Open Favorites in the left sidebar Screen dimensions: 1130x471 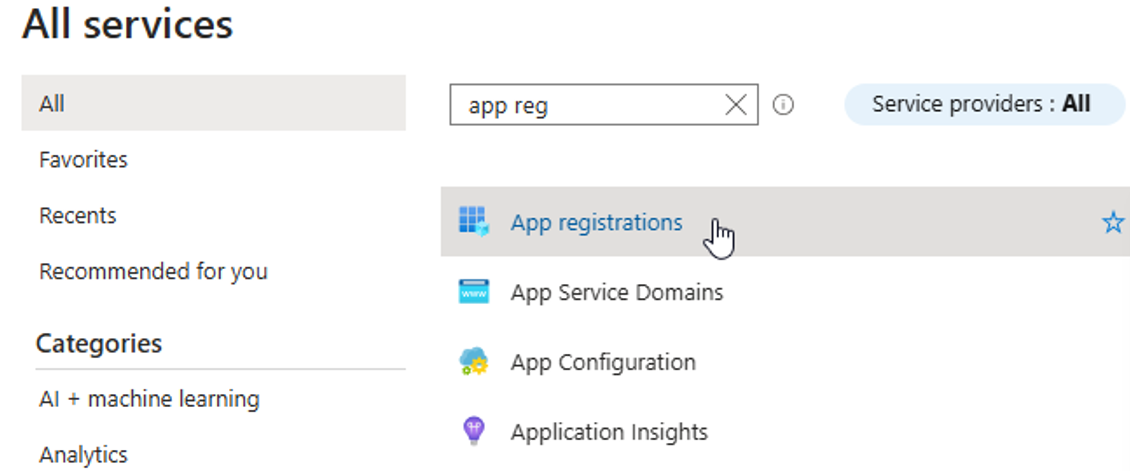click(x=83, y=160)
